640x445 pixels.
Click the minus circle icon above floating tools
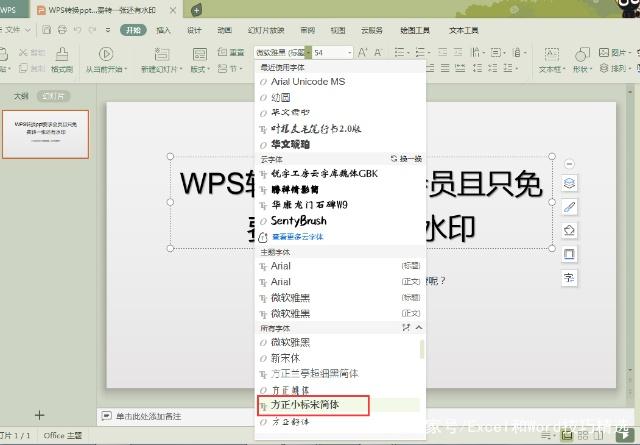tap(569, 164)
